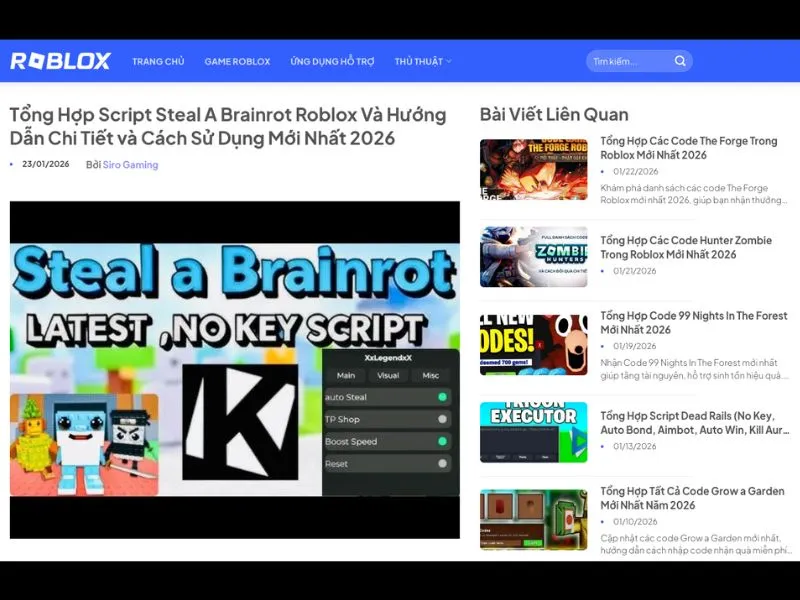Click the 01/21/2026 date under Zombie article

pyautogui.click(x=635, y=271)
